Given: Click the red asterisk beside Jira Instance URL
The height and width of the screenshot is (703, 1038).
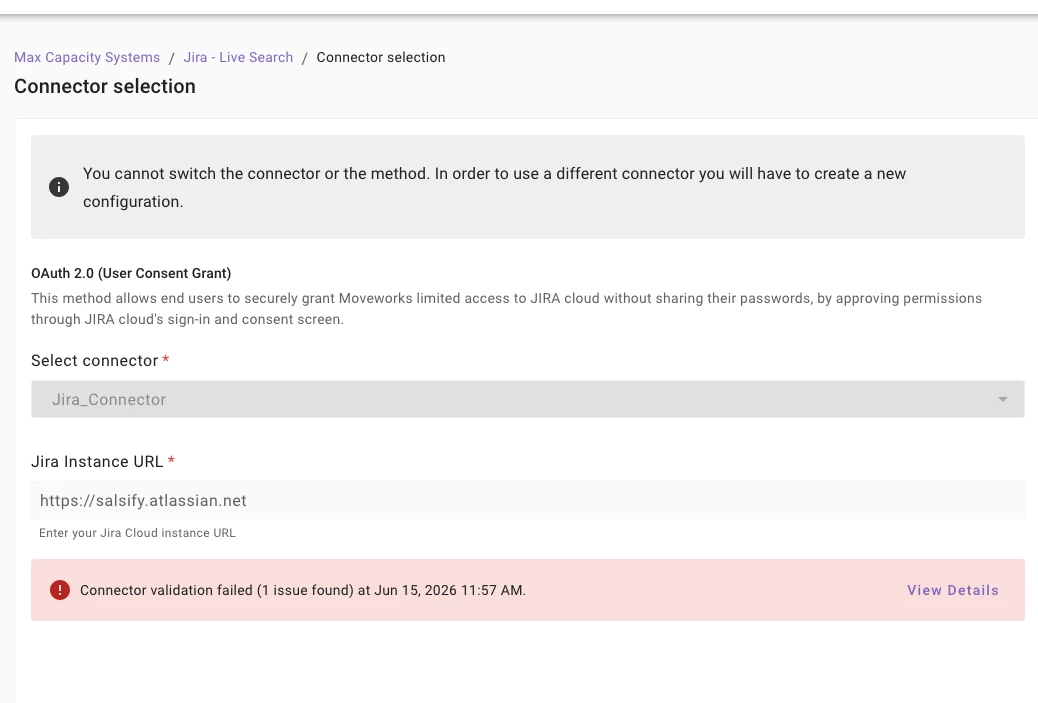Looking at the screenshot, I should (171, 461).
